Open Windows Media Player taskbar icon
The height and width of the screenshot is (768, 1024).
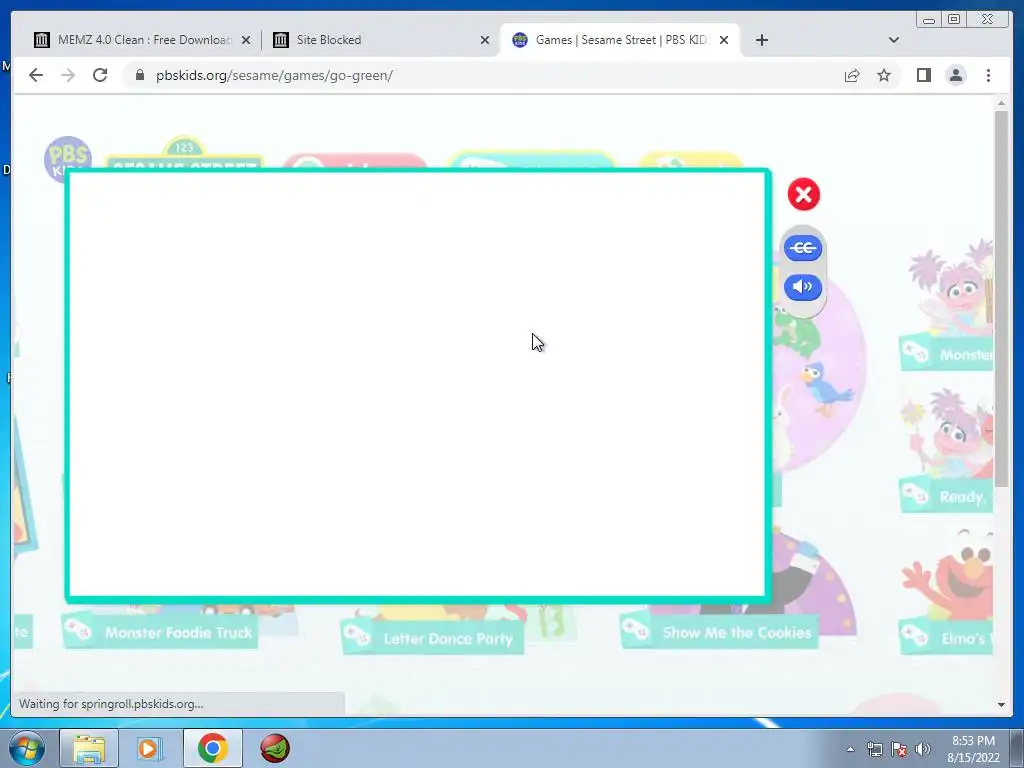point(150,748)
